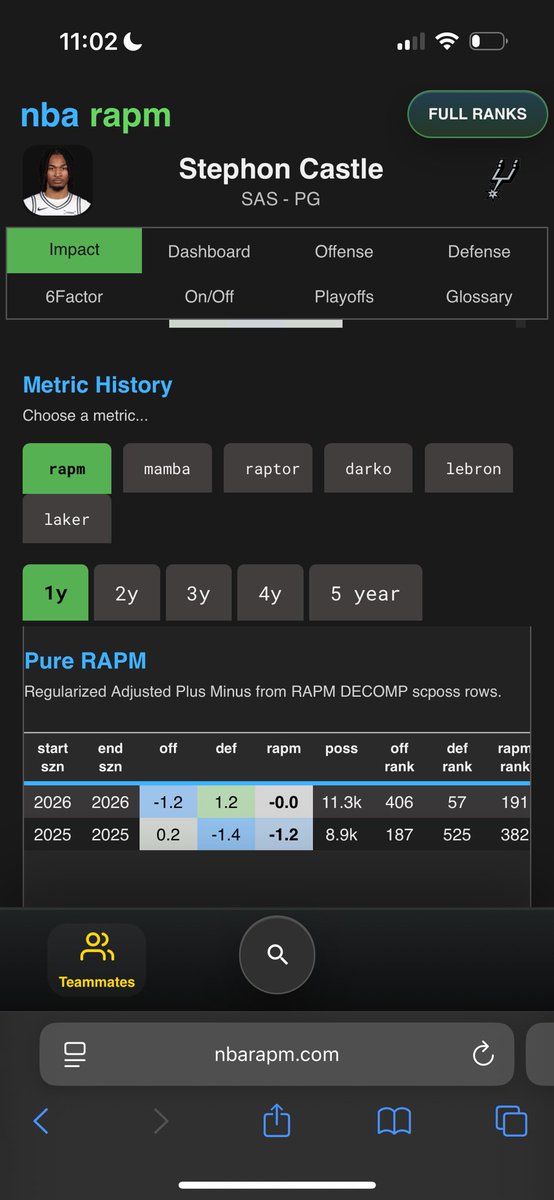Switch to the Offense tab

click(344, 252)
